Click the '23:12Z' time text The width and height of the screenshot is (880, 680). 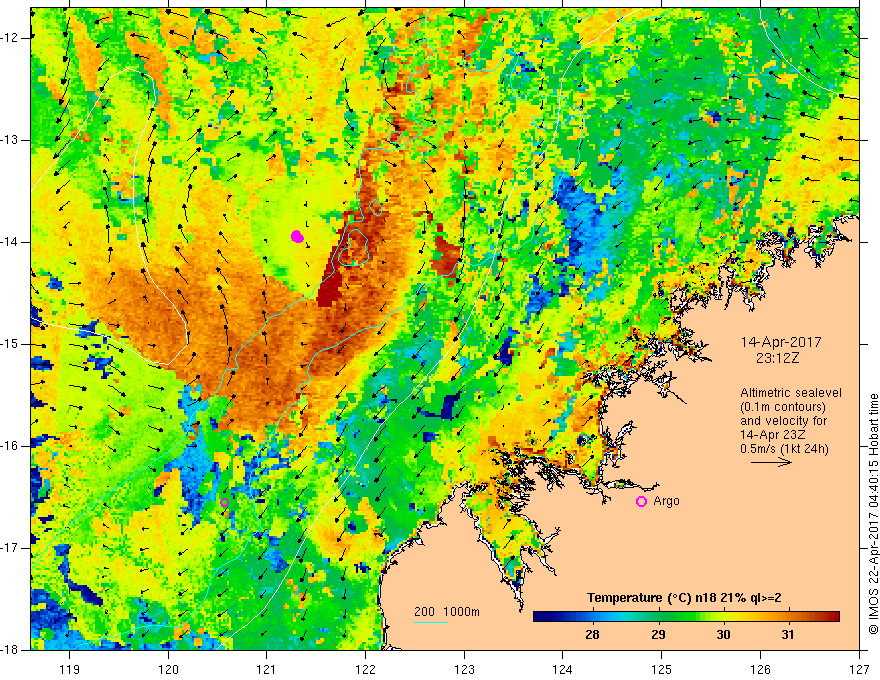(777, 358)
